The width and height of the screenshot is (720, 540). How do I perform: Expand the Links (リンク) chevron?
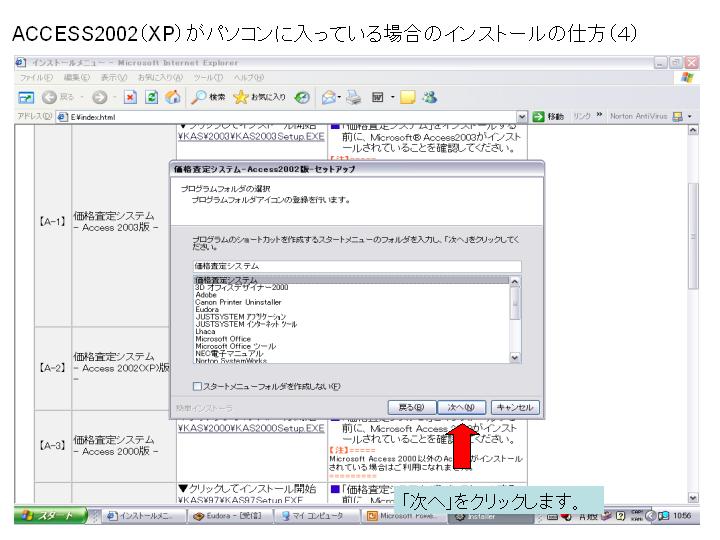[x=599, y=114]
